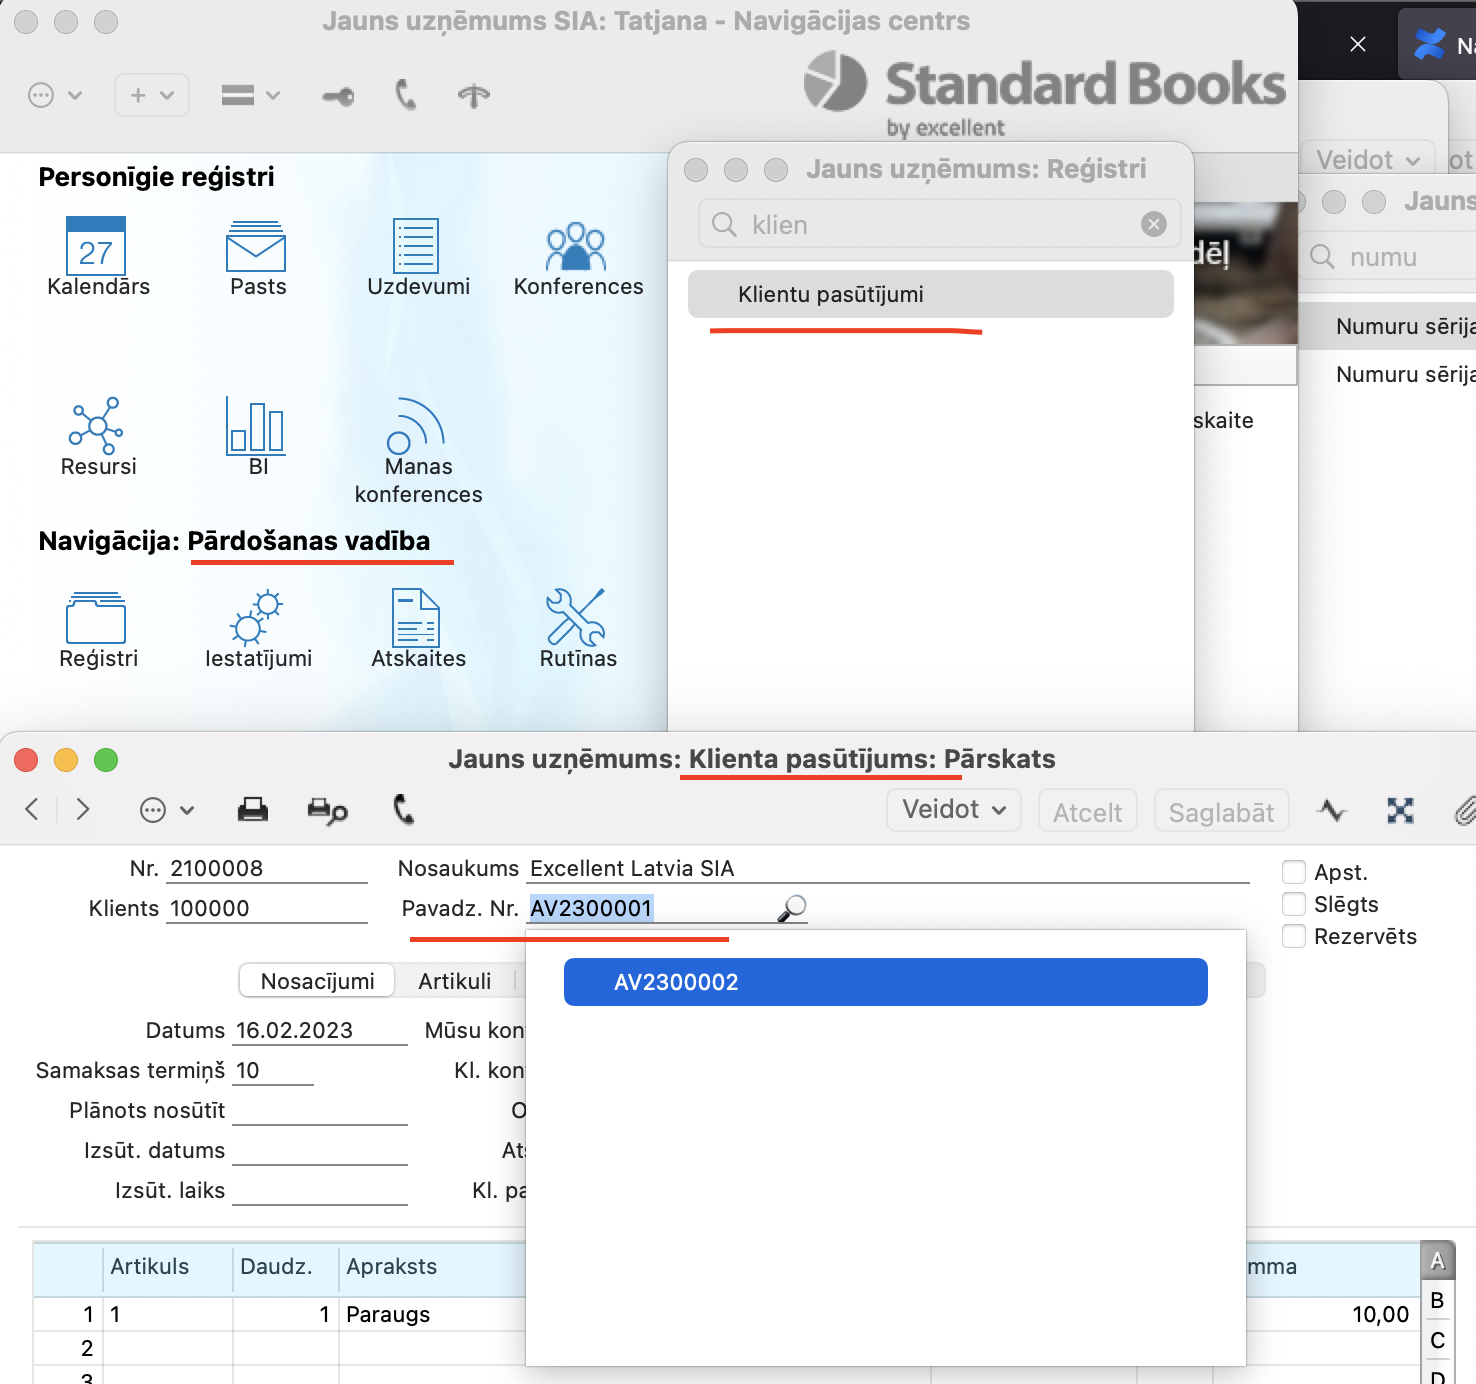The image size is (1476, 1384).
Task: Switch to the Artikuli tab
Action: pyautogui.click(x=455, y=981)
